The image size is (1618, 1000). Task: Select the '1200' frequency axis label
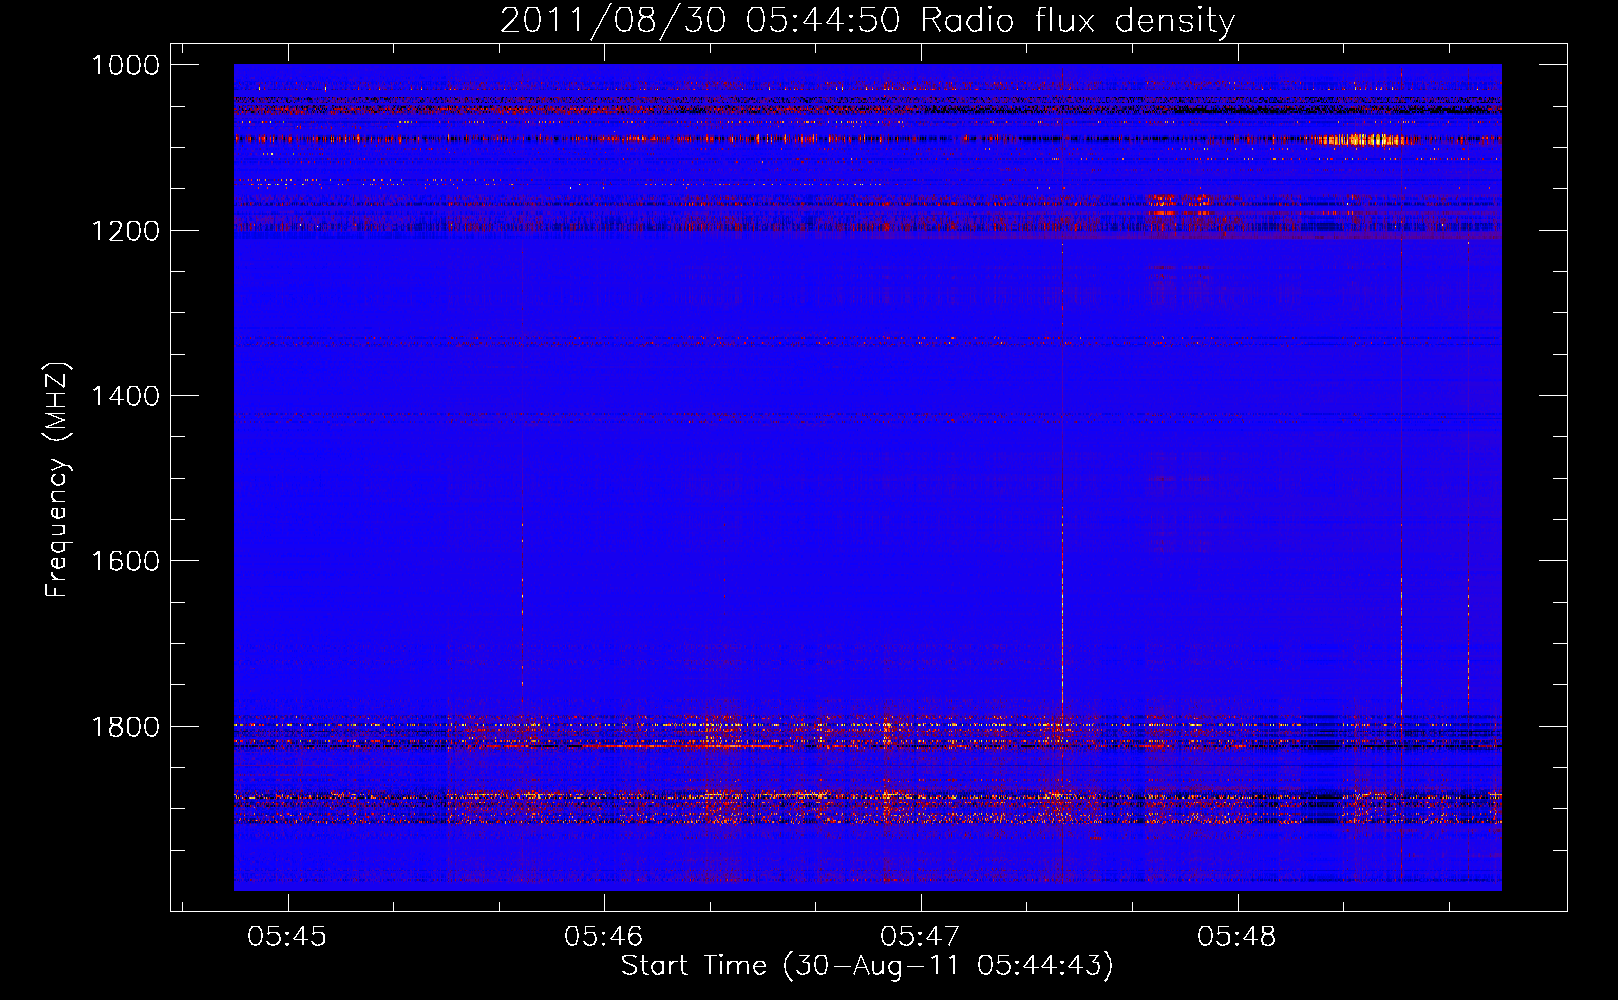(125, 231)
